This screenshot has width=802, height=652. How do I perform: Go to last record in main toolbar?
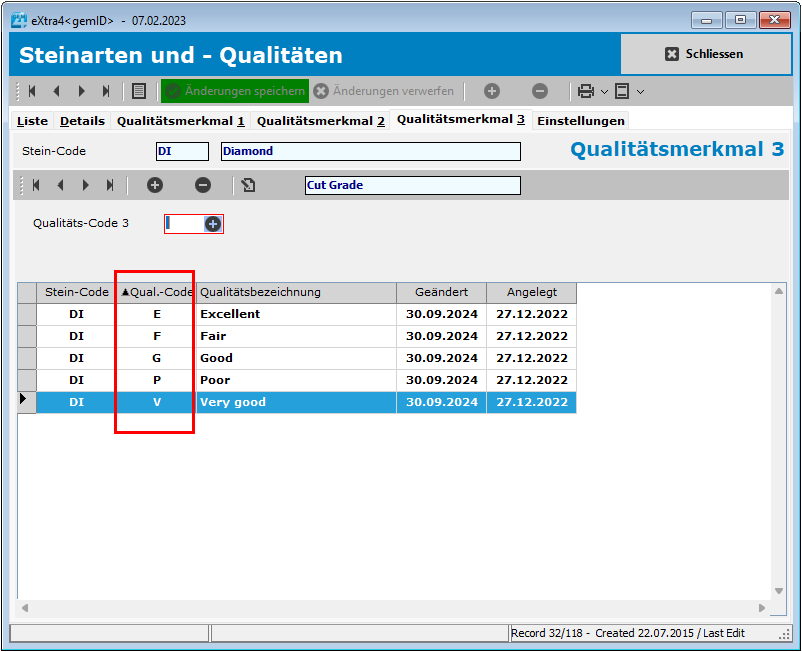pos(106,91)
